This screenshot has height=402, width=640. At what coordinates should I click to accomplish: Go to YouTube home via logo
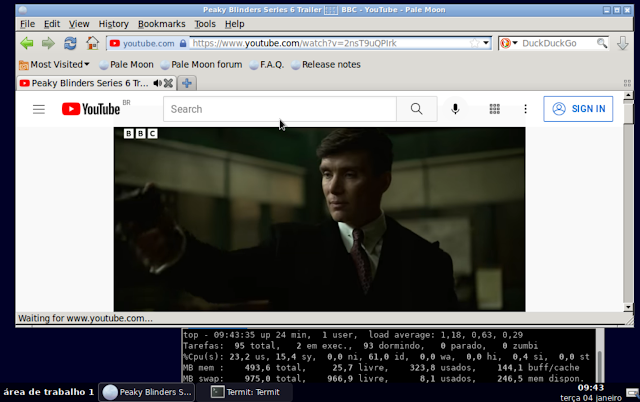91,109
